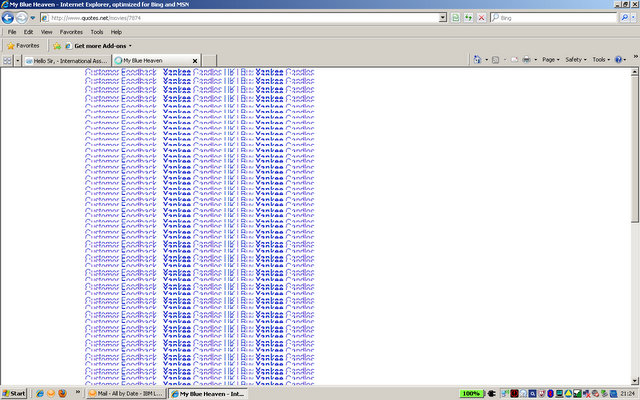Open the View menu
This screenshot has width=640, height=400.
(46, 32)
